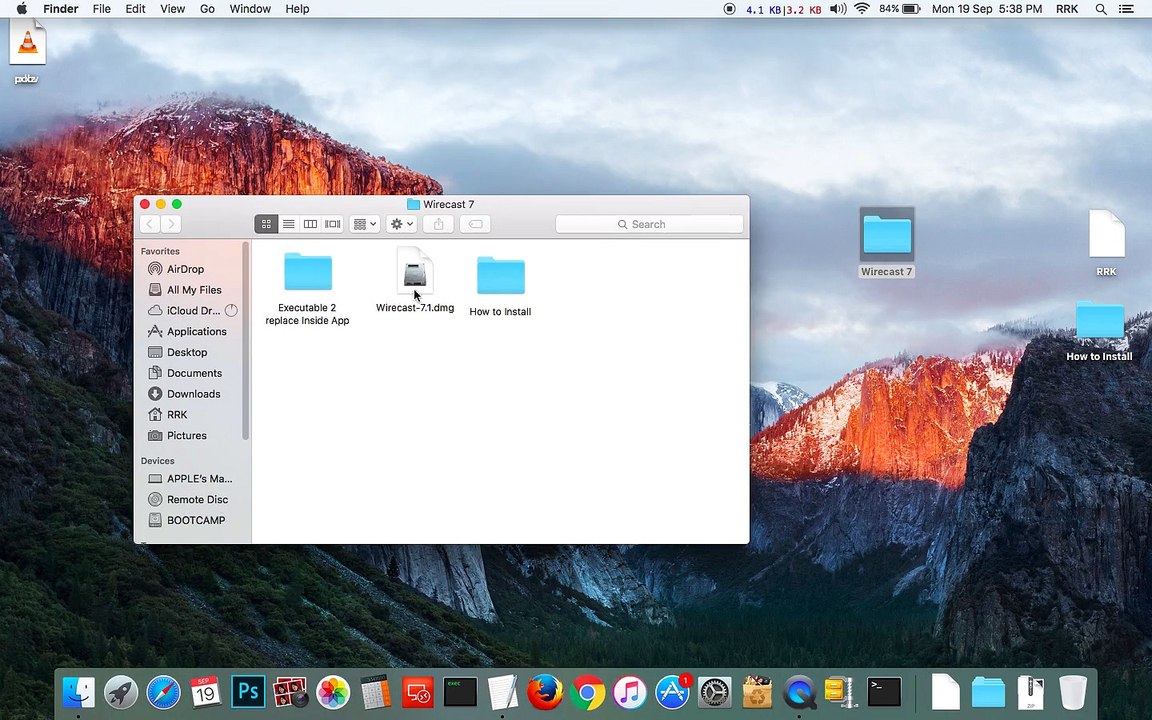Select the Wirecast 7 folder on desktop
The width and height of the screenshot is (1152, 720).
pos(887,242)
